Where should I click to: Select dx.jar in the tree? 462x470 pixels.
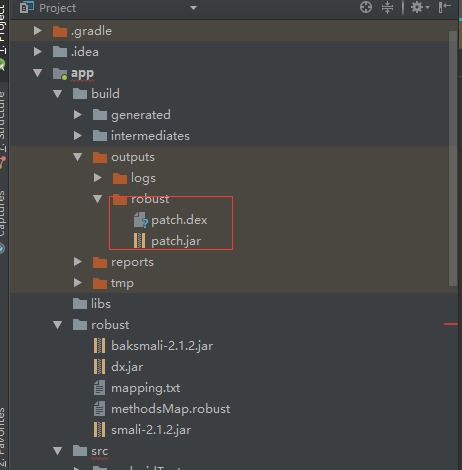[127, 367]
